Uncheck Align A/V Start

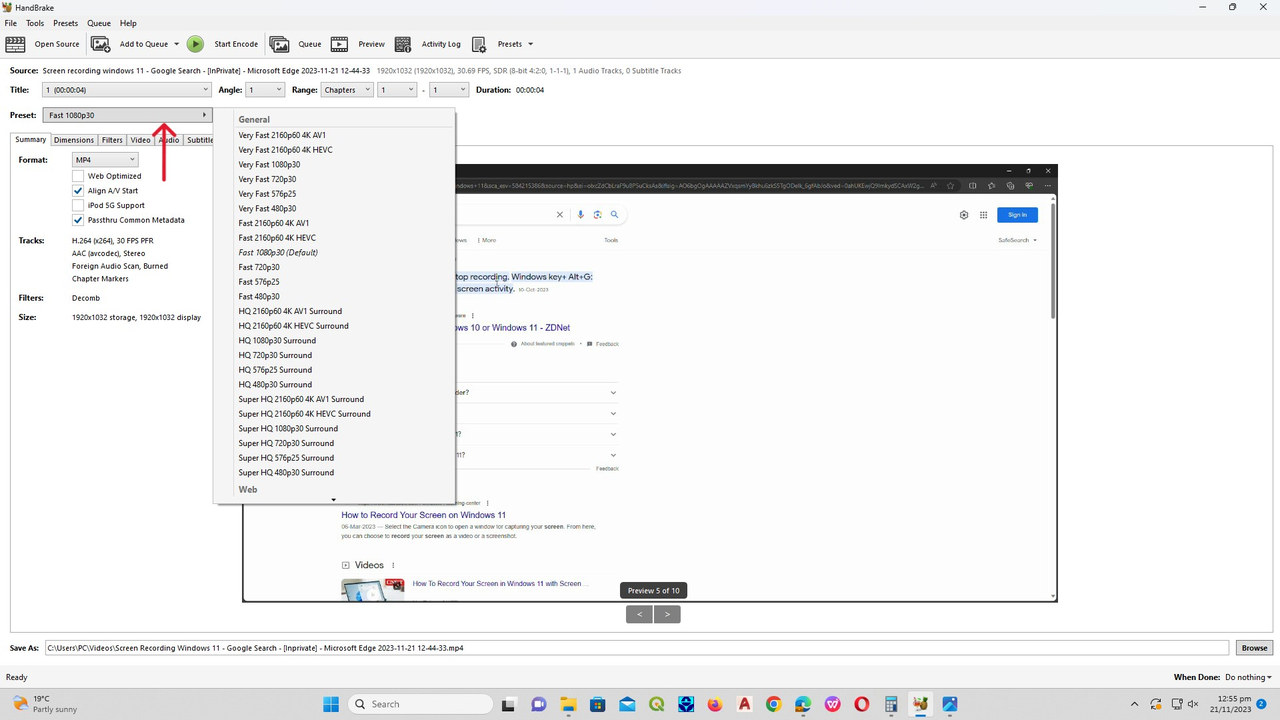tap(78, 191)
